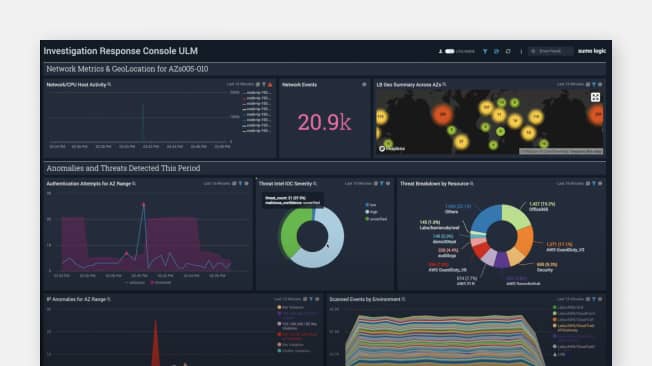Click the filter icon on Threat Intel IOC Severity

pyautogui.click(x=382, y=183)
